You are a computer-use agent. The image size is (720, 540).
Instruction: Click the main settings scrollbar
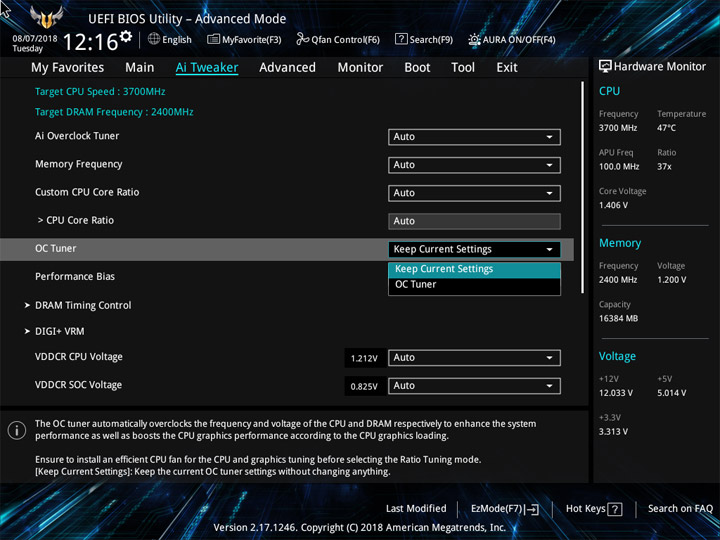[x=582, y=187]
